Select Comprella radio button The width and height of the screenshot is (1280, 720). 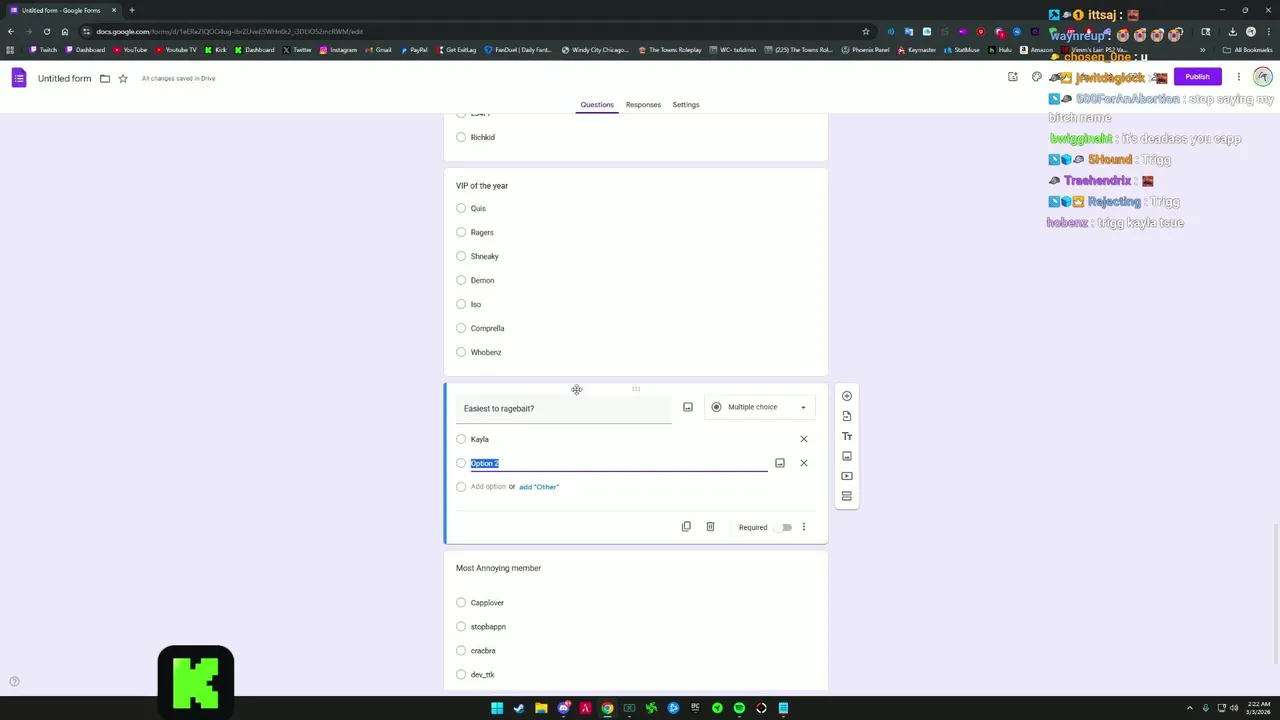[461, 328]
